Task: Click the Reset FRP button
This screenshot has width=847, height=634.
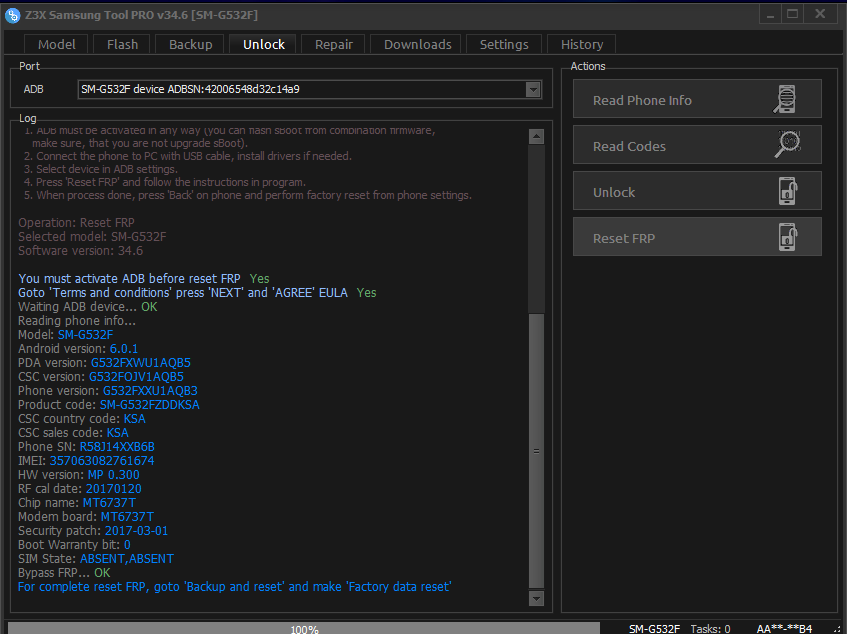Action: pos(697,237)
